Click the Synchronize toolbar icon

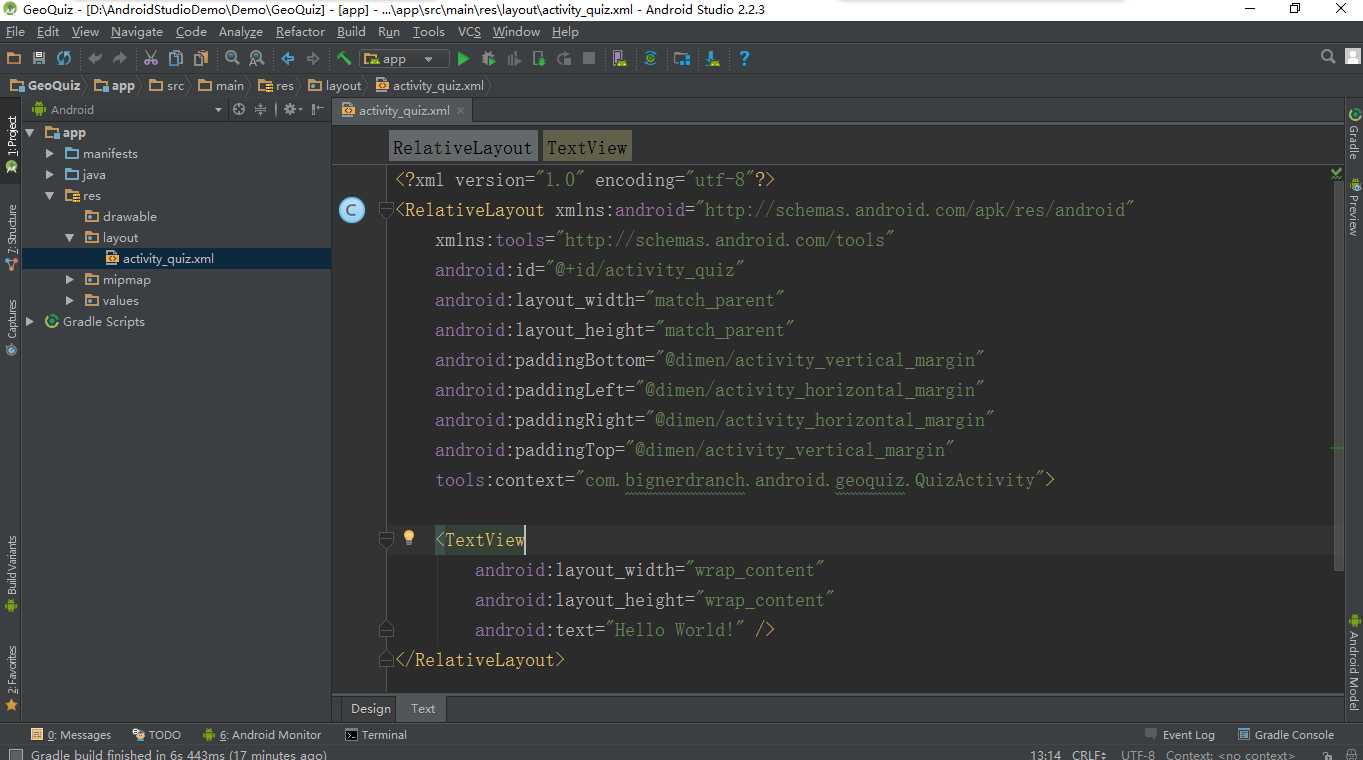(x=64, y=59)
